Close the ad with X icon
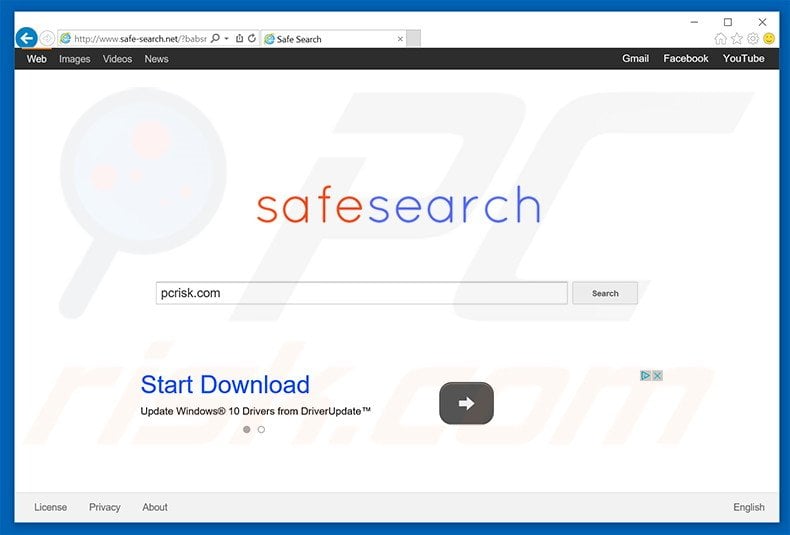The height and width of the screenshot is (535, 790). (x=657, y=375)
